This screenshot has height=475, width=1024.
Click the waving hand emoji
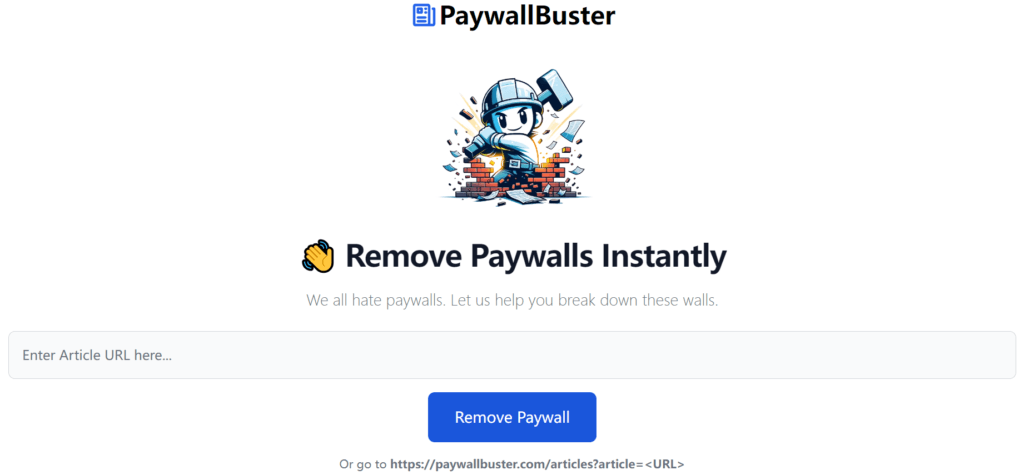pos(318,256)
